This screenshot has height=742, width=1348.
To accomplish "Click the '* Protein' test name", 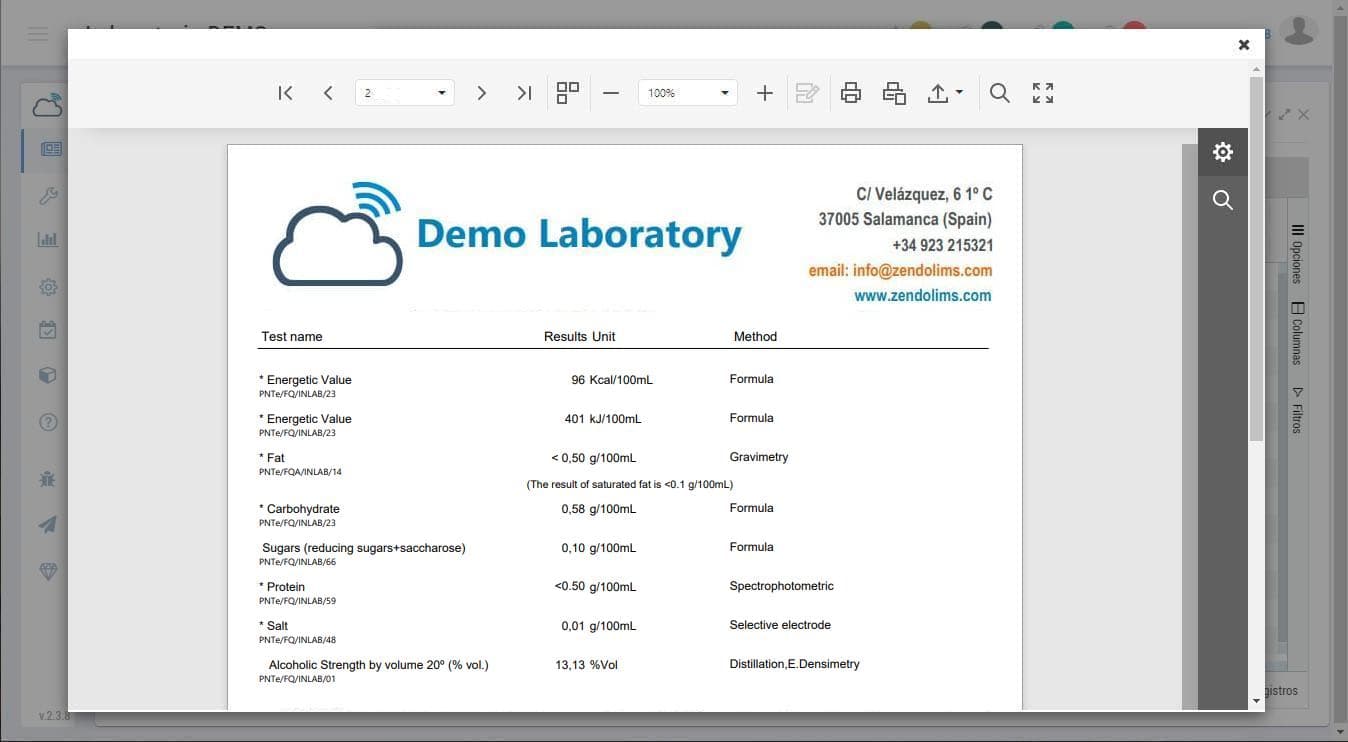I will tap(282, 587).
